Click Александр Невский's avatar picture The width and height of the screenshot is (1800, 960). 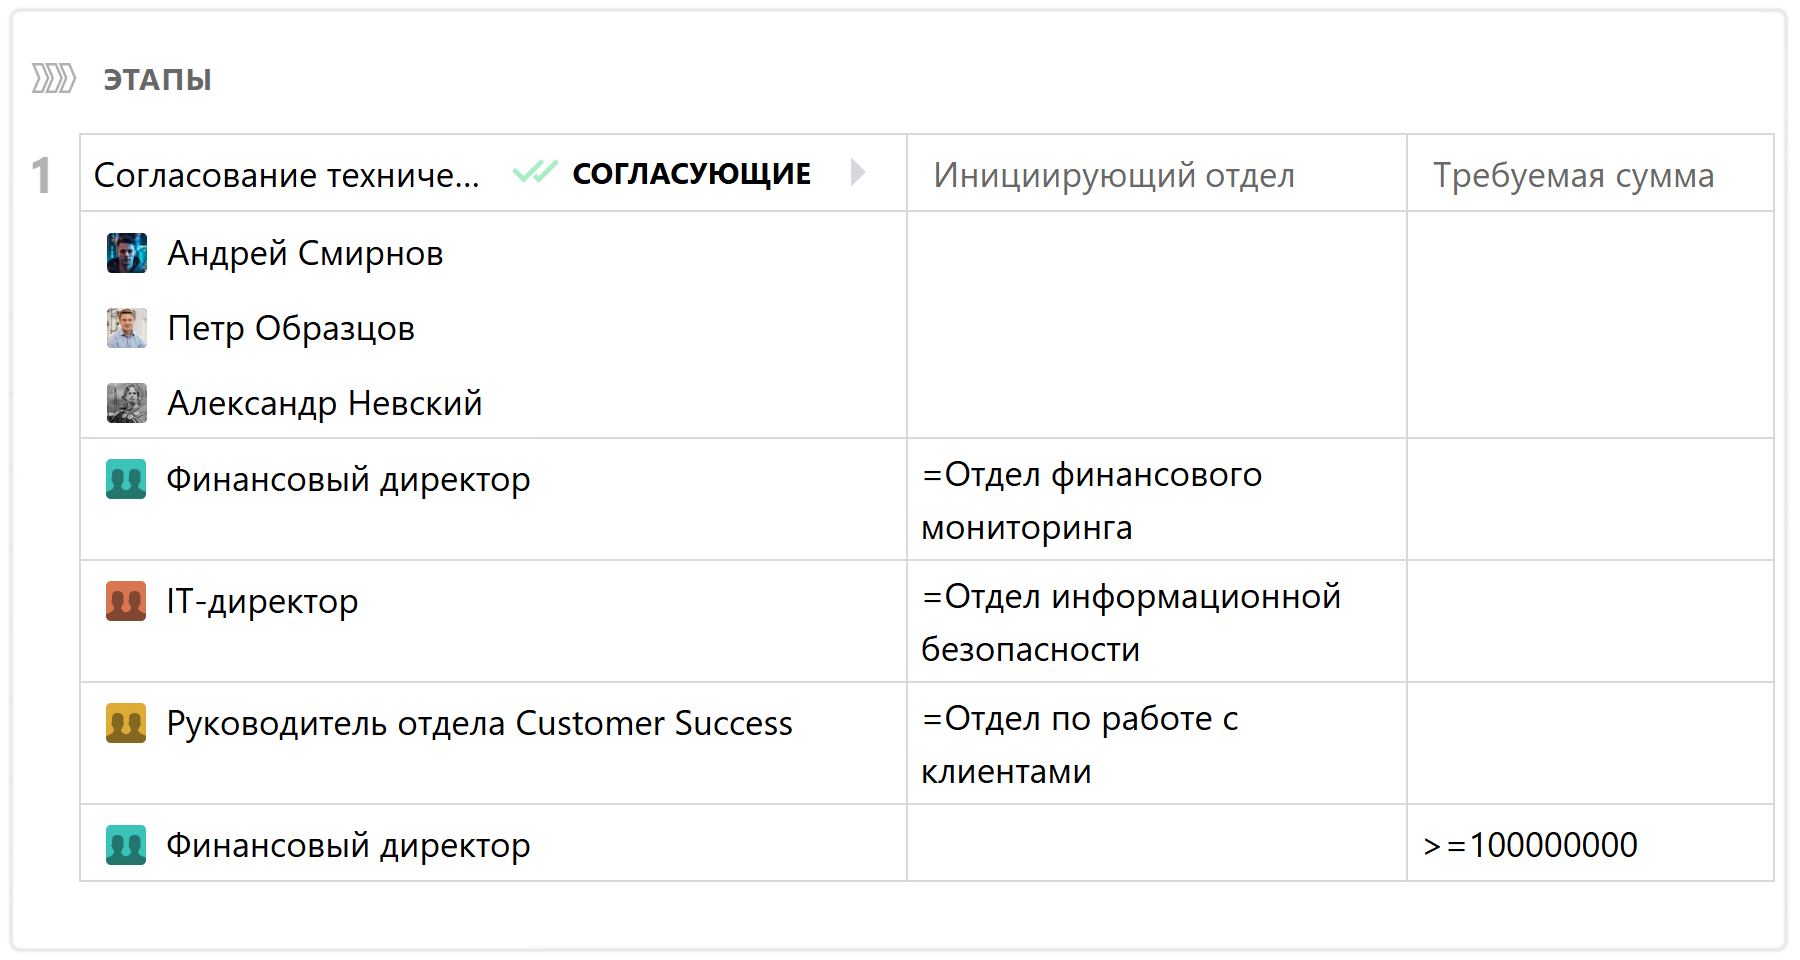(x=127, y=403)
